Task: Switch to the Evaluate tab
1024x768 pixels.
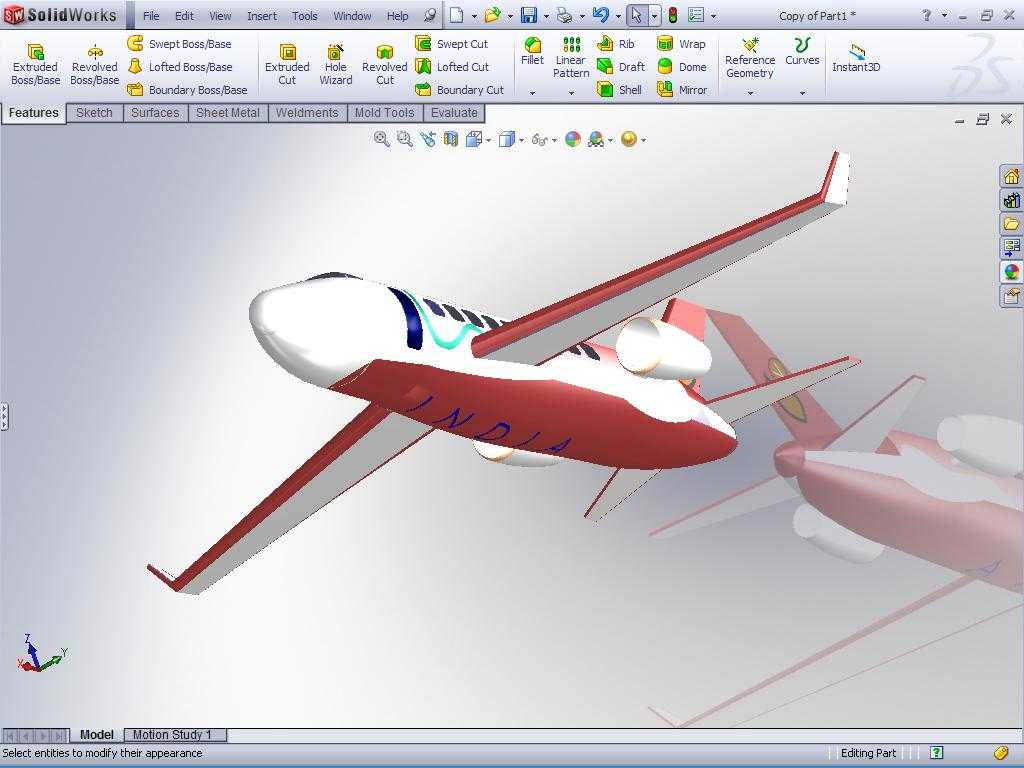Action: (x=454, y=112)
